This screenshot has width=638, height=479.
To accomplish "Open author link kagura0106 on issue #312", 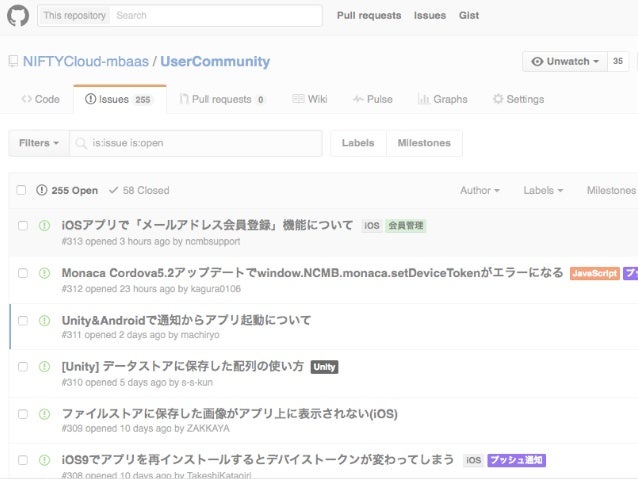I will pyautogui.click(x=216, y=289).
